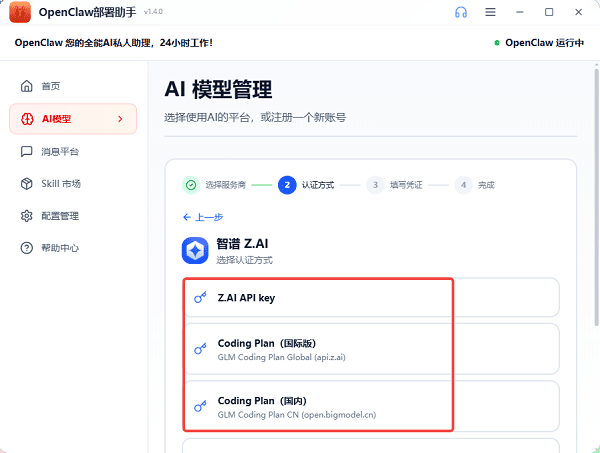
Task: Click the OpenClaw app logo icon
Action: [x=20, y=12]
